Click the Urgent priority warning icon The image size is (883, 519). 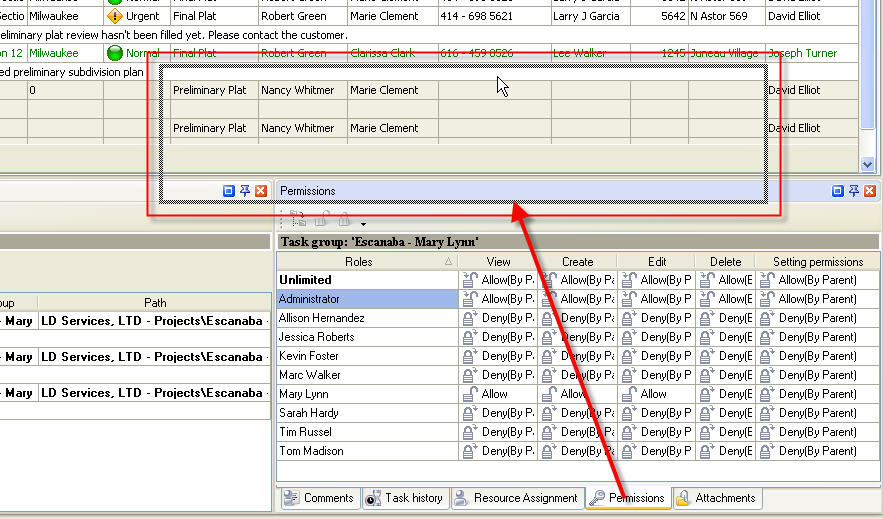coord(115,17)
